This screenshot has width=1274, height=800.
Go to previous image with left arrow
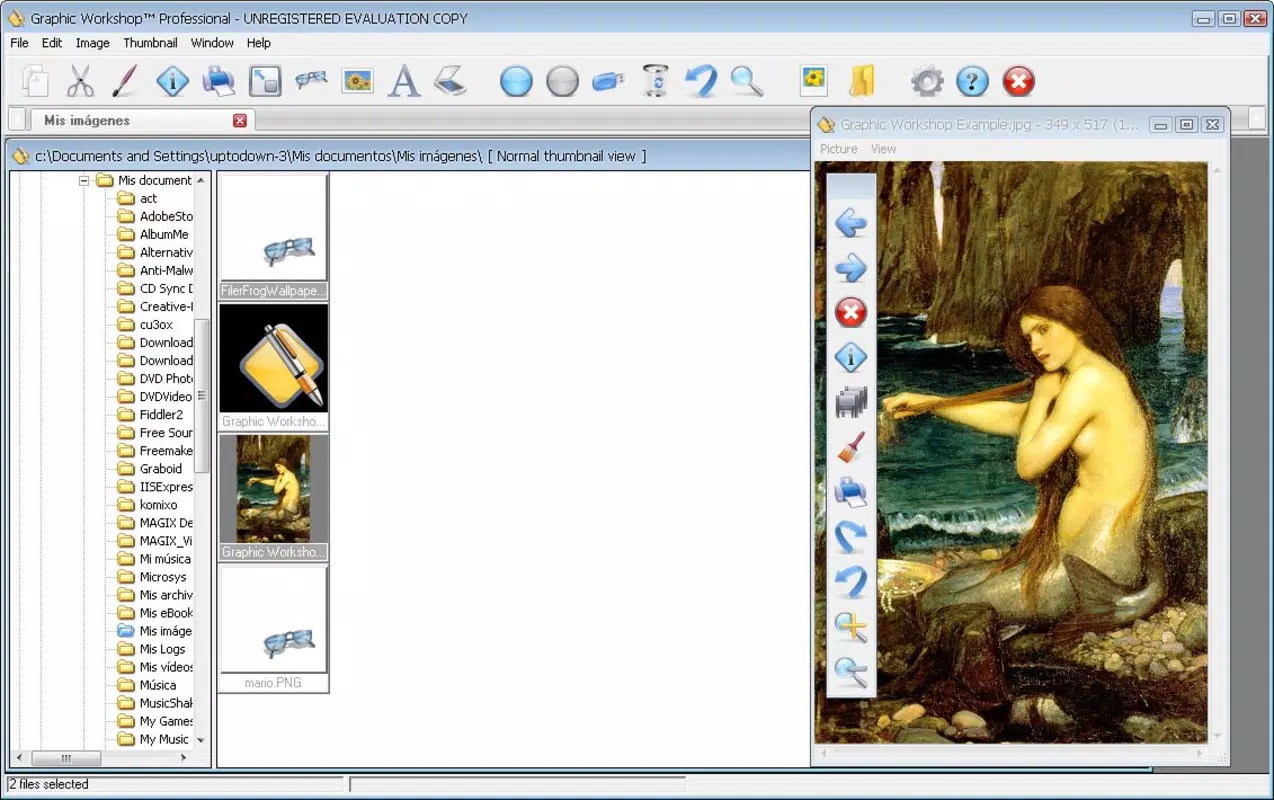(851, 222)
